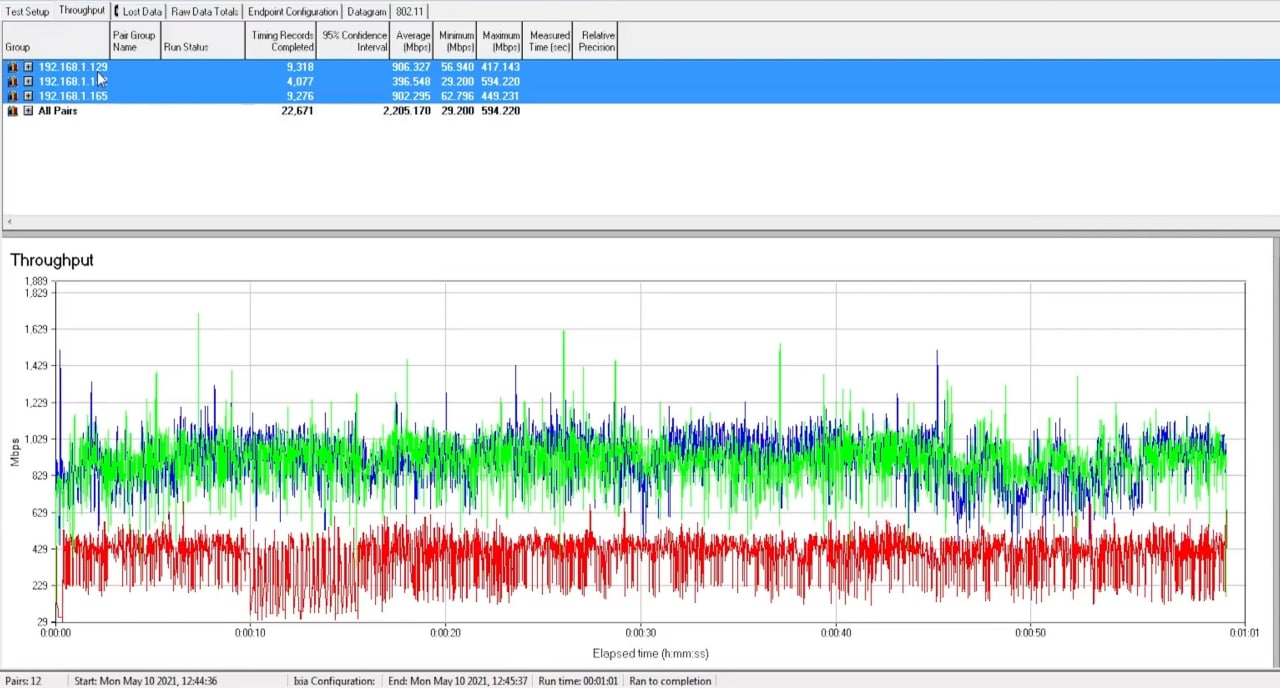
Task: Expand the second IP group row
Action: point(28,82)
